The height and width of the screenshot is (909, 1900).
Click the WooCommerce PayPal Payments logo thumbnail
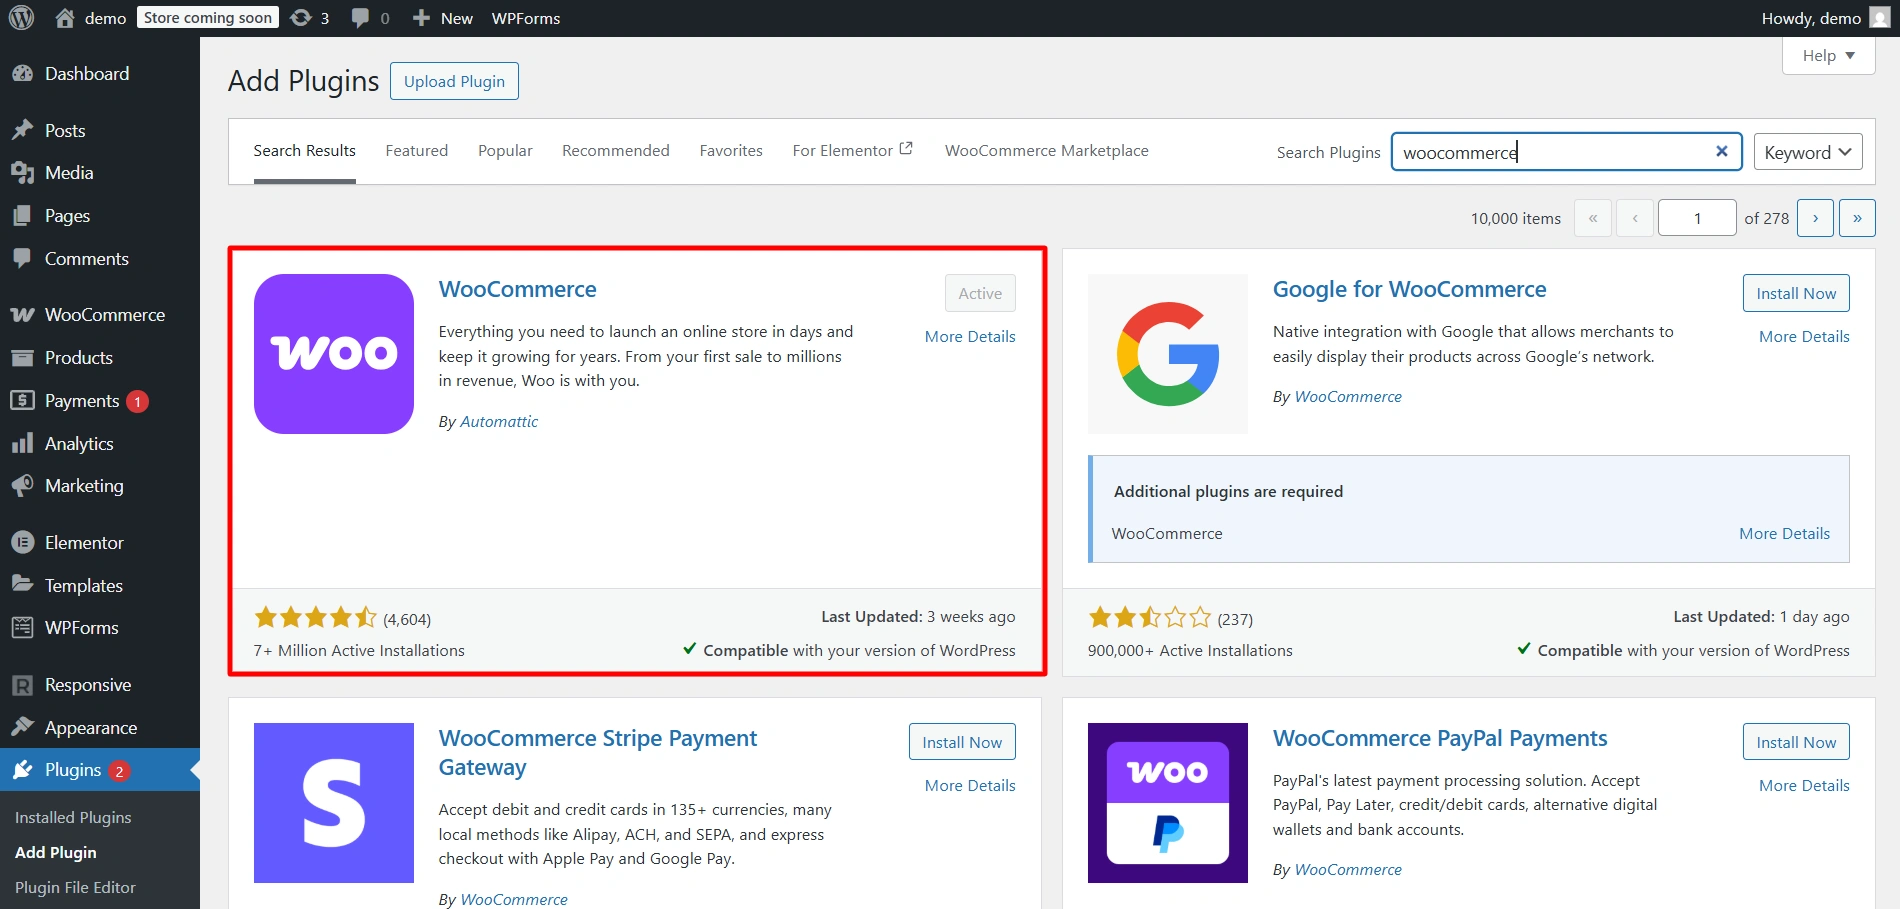(x=1168, y=803)
